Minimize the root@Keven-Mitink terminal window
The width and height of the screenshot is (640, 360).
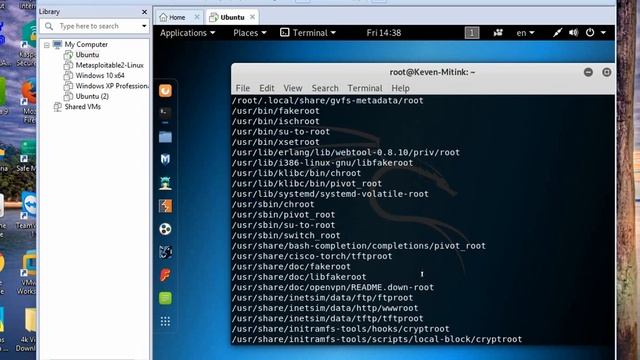[588, 72]
